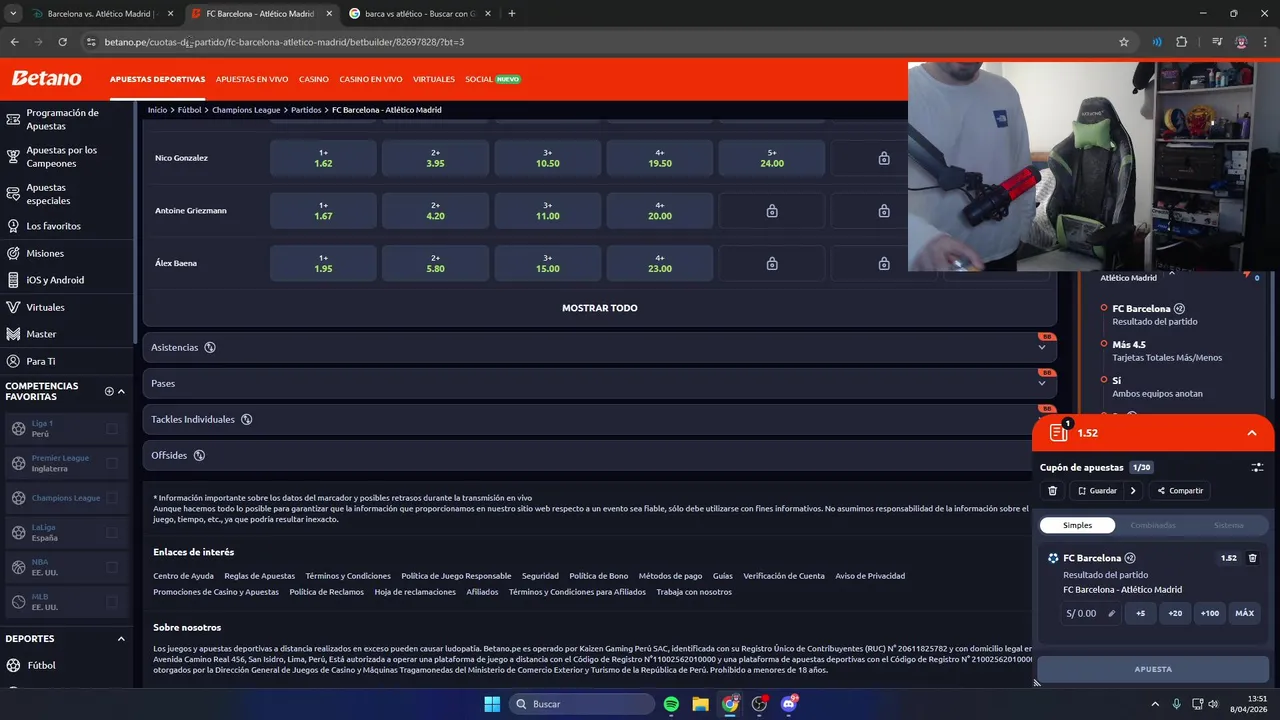
Task: Open Programación de Apuestas sidebar icon
Action: pos(13,119)
